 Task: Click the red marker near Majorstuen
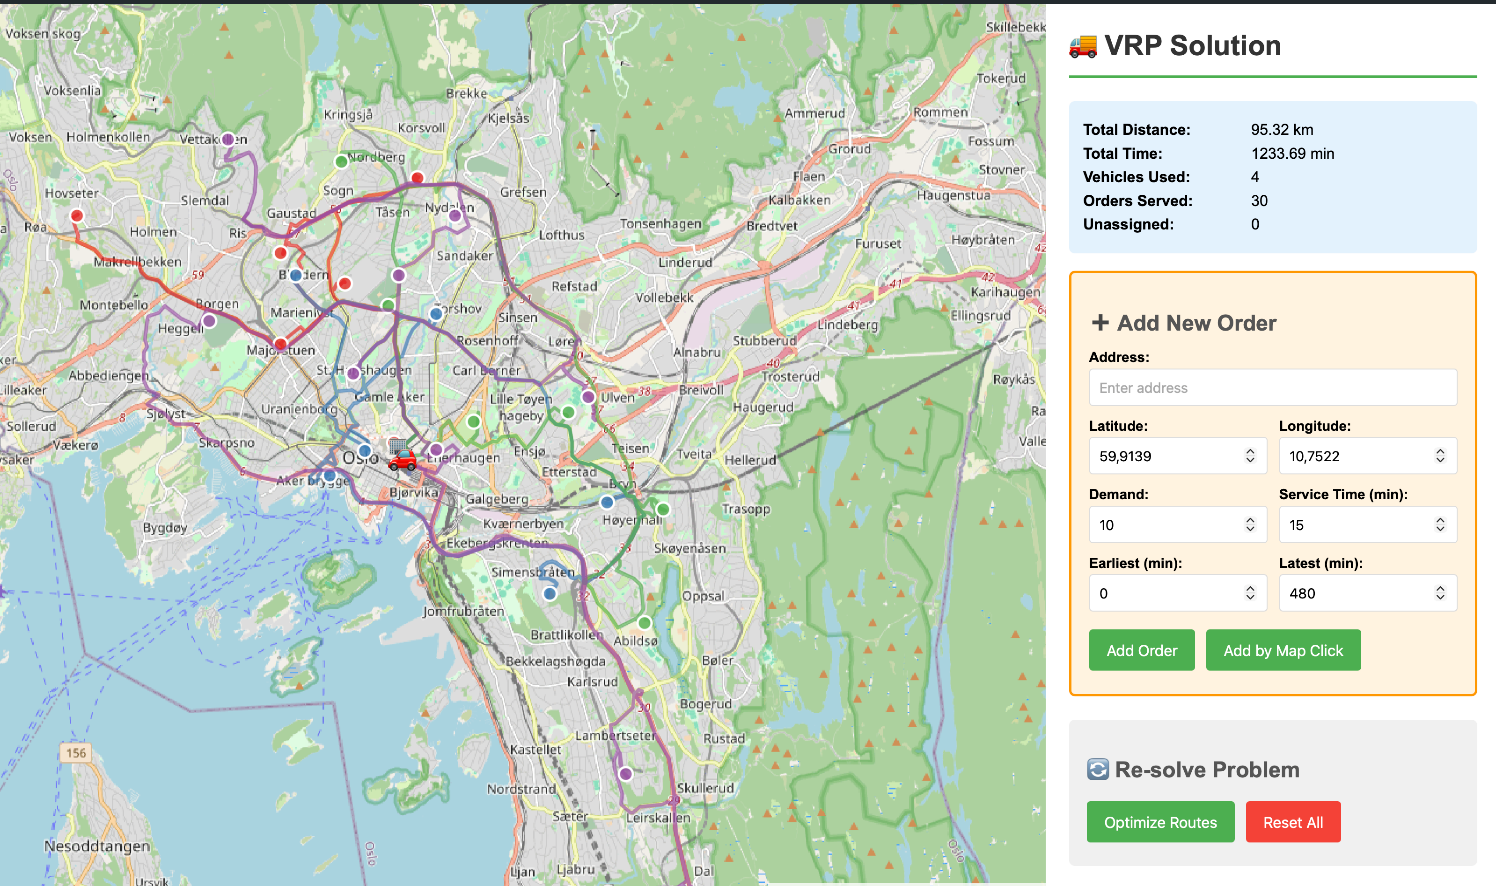281,345
